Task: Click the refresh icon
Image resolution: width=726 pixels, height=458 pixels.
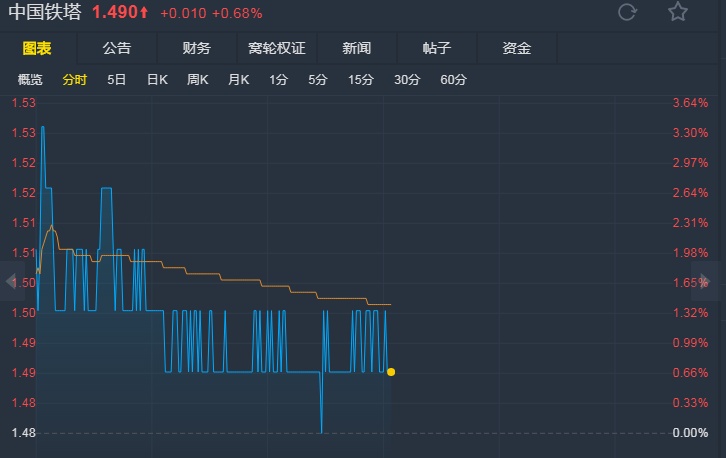Action: tap(628, 12)
